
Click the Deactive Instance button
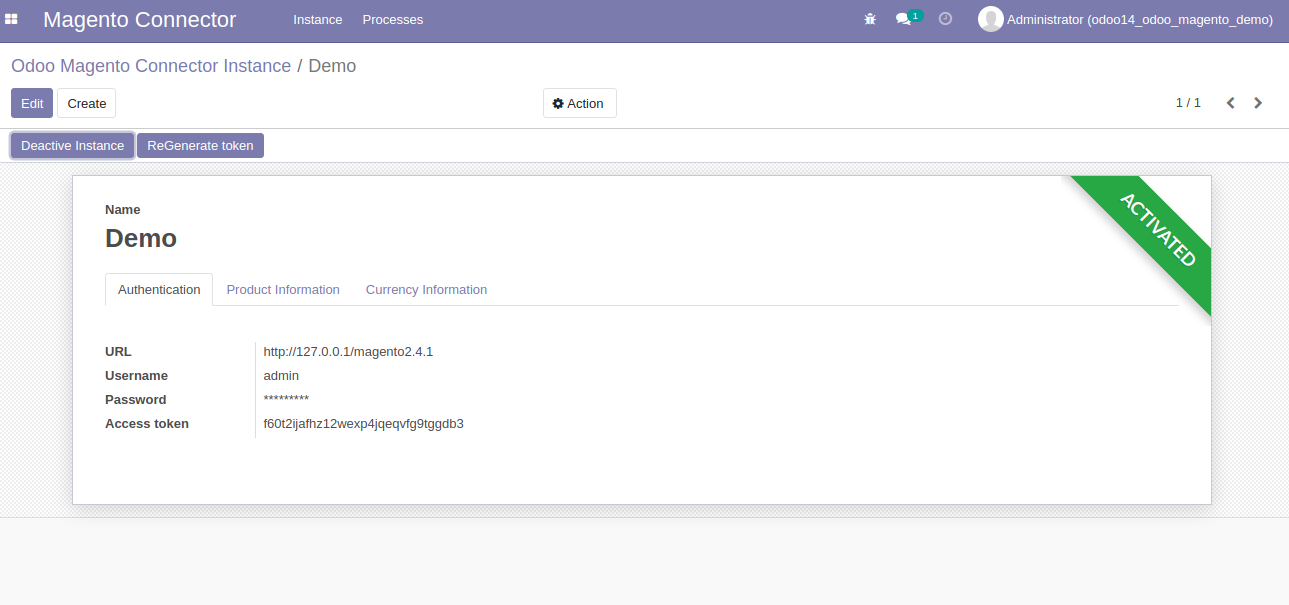click(x=71, y=145)
